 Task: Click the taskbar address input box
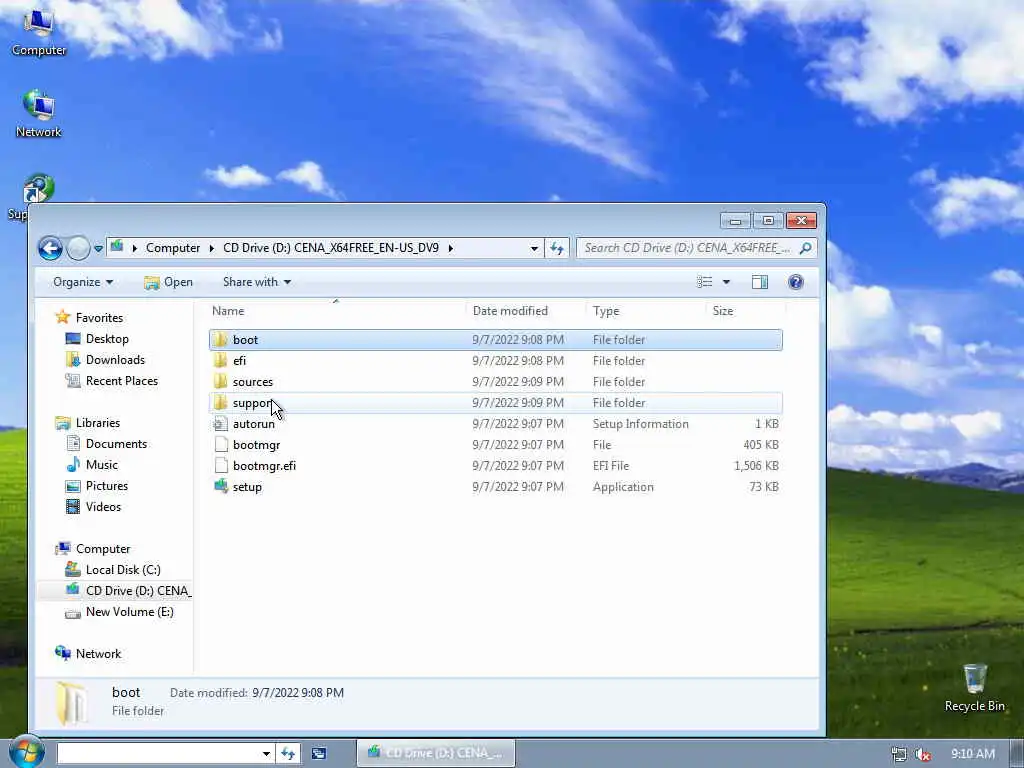tap(159, 754)
